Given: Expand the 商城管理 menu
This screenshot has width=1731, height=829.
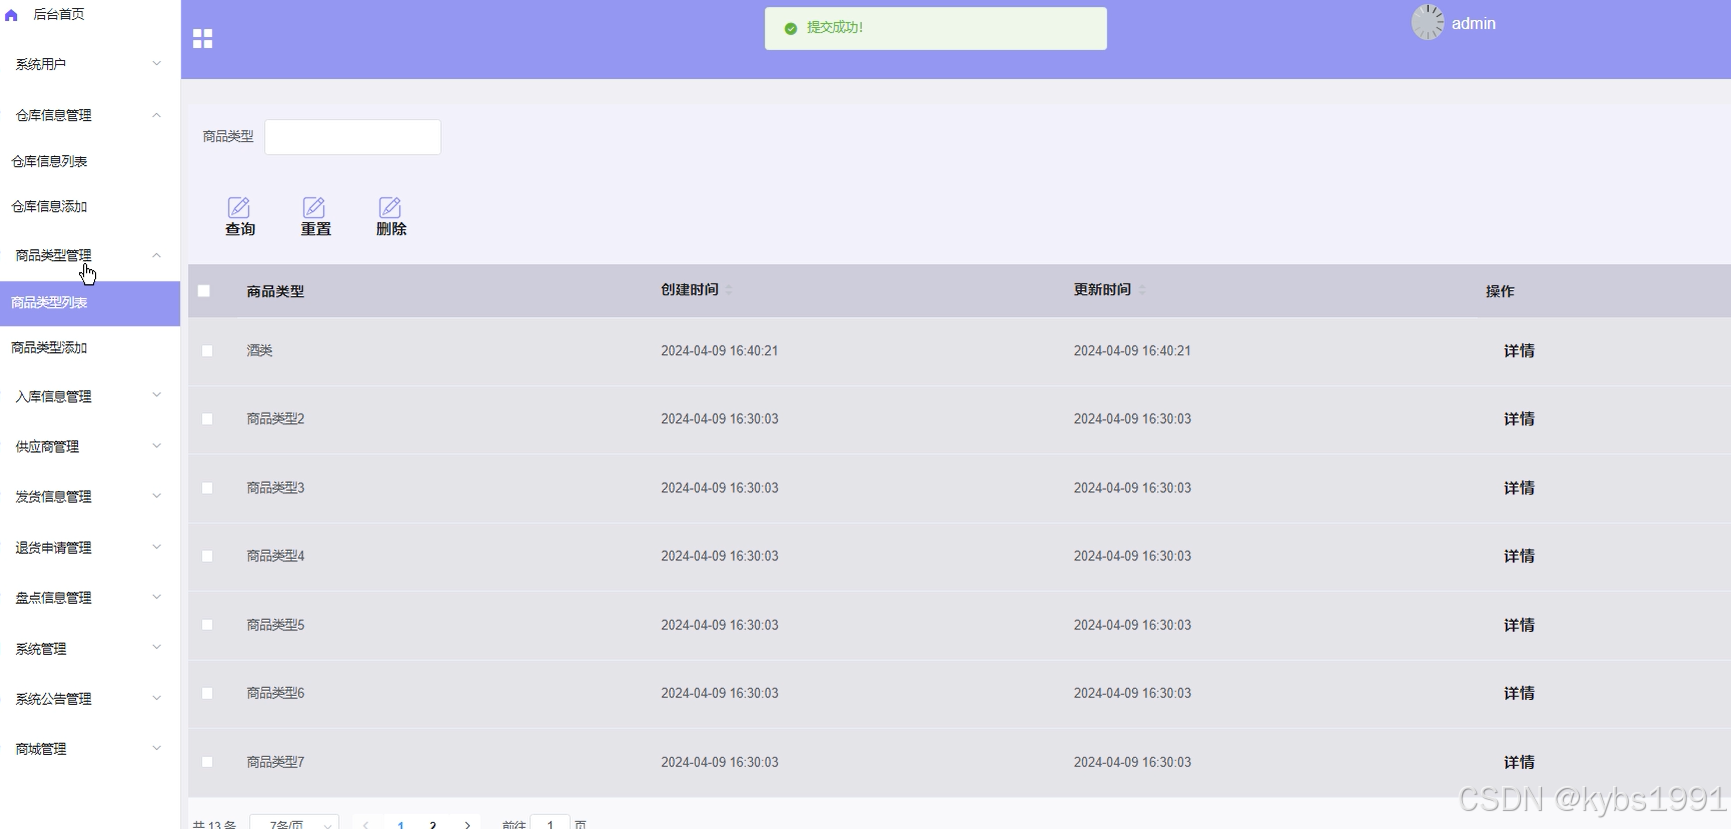Looking at the screenshot, I should [x=90, y=748].
